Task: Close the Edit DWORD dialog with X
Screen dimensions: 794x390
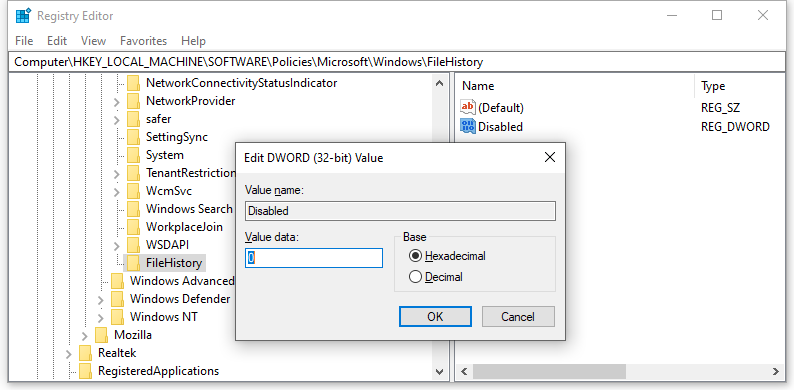Action: (x=549, y=158)
